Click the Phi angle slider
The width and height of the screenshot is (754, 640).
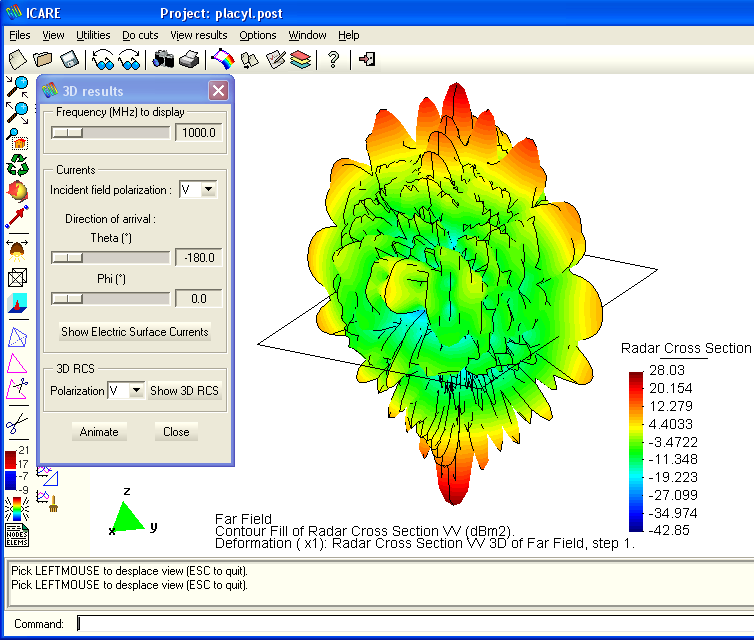[111, 299]
